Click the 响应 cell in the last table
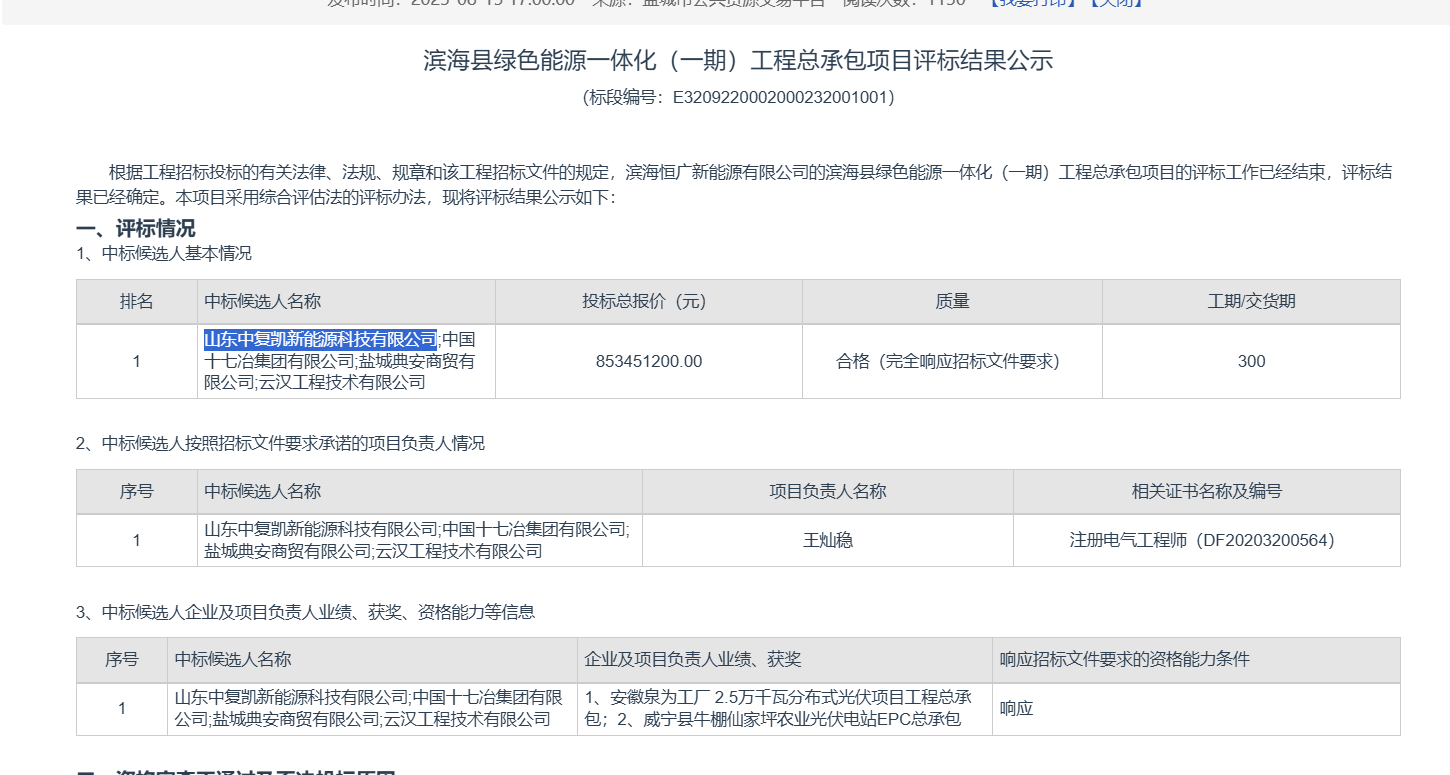This screenshot has width=1450, height=775. 1196,709
